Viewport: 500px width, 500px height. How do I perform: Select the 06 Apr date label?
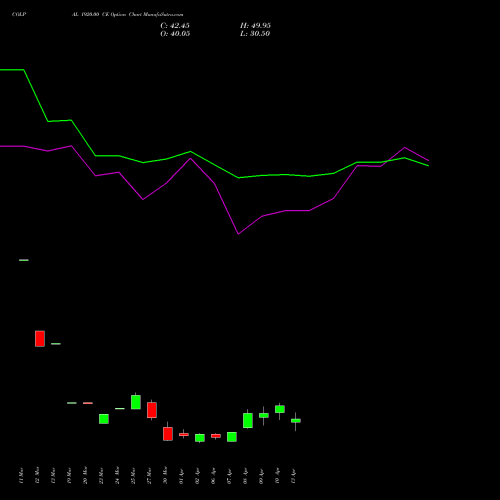click(x=213, y=475)
